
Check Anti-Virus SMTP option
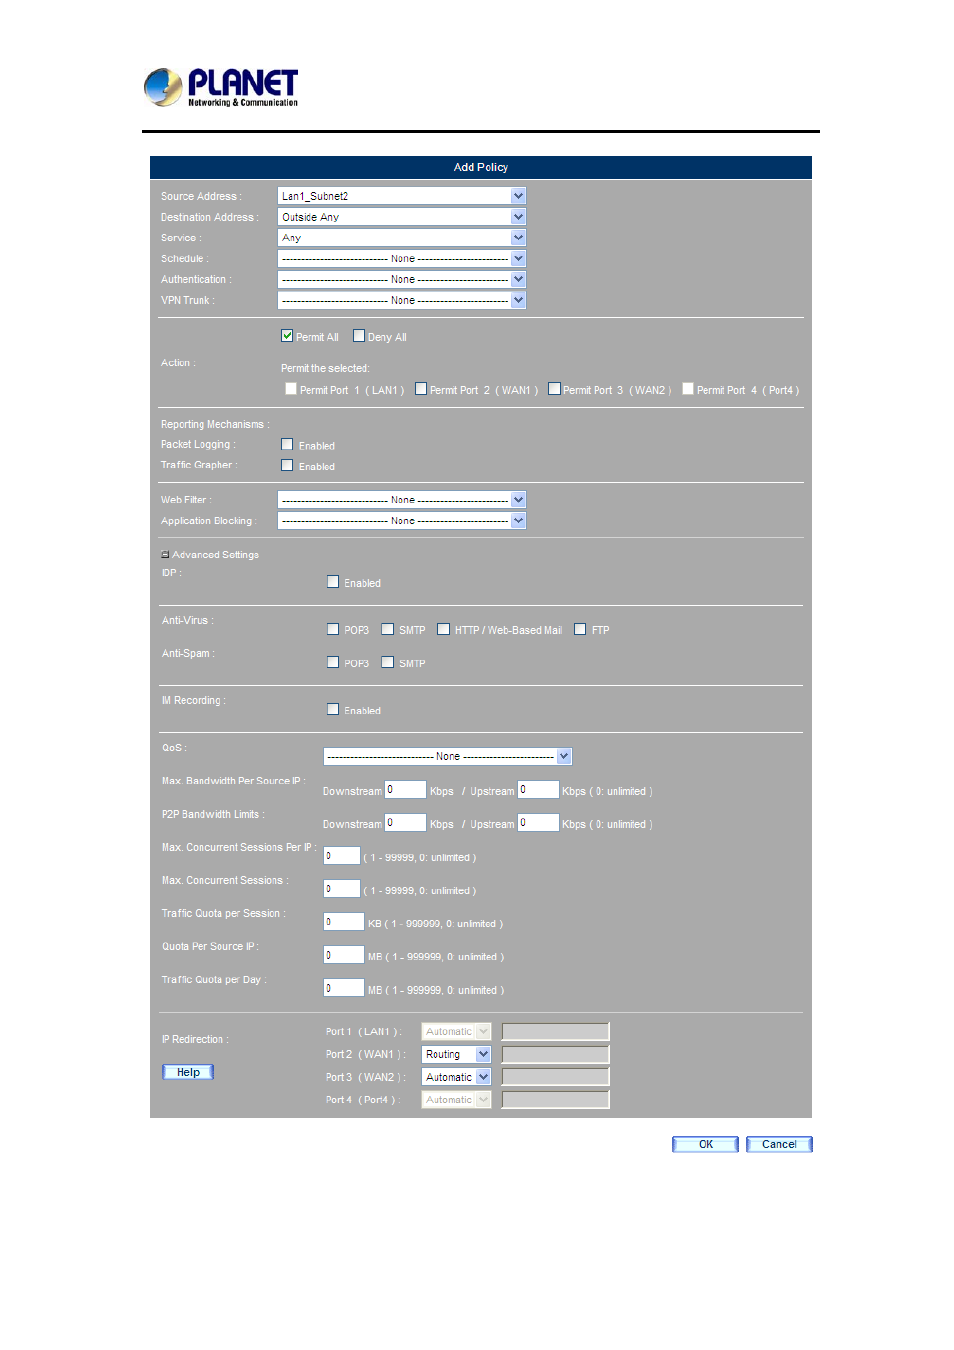pyautogui.click(x=387, y=629)
